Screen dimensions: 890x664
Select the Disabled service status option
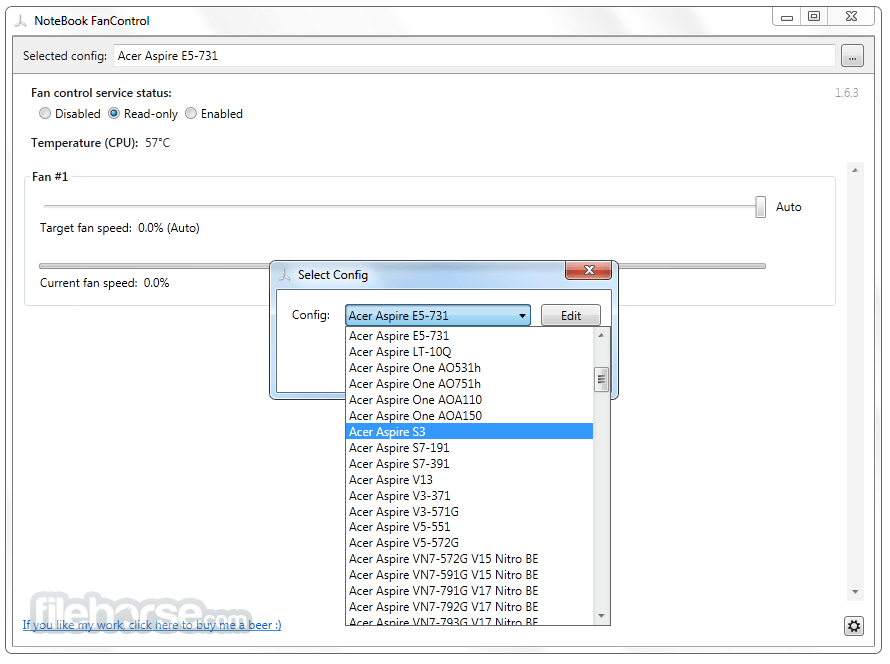click(x=45, y=114)
